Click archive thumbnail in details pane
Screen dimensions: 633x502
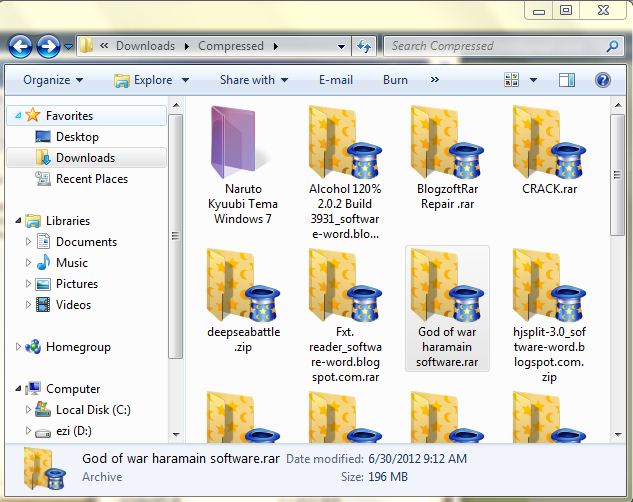tap(44, 469)
